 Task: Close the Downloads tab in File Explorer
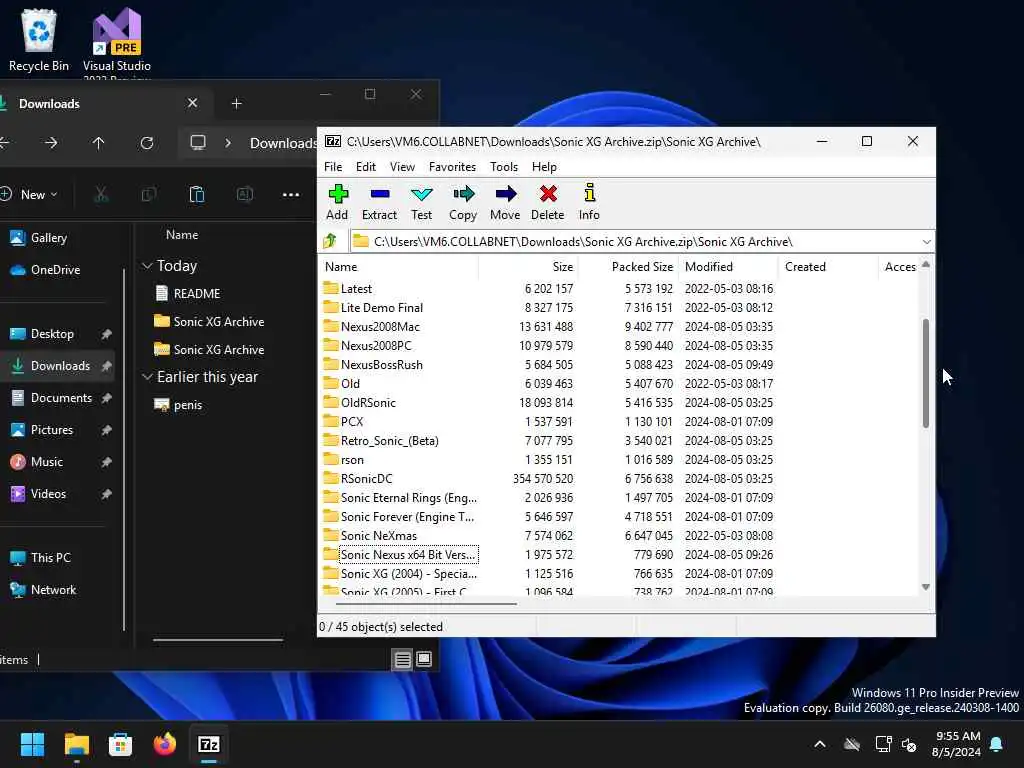point(192,103)
